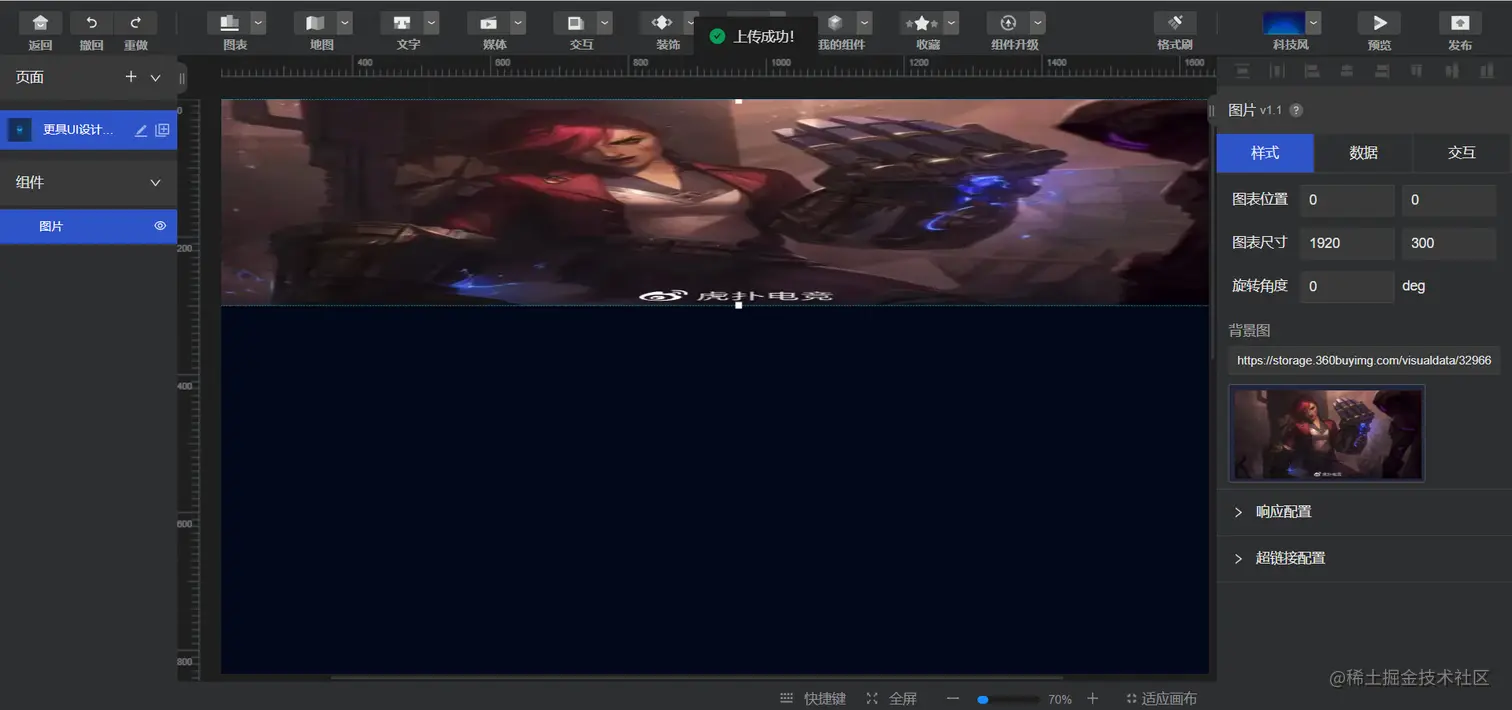Click the left panel collapse handle

[x=182, y=77]
